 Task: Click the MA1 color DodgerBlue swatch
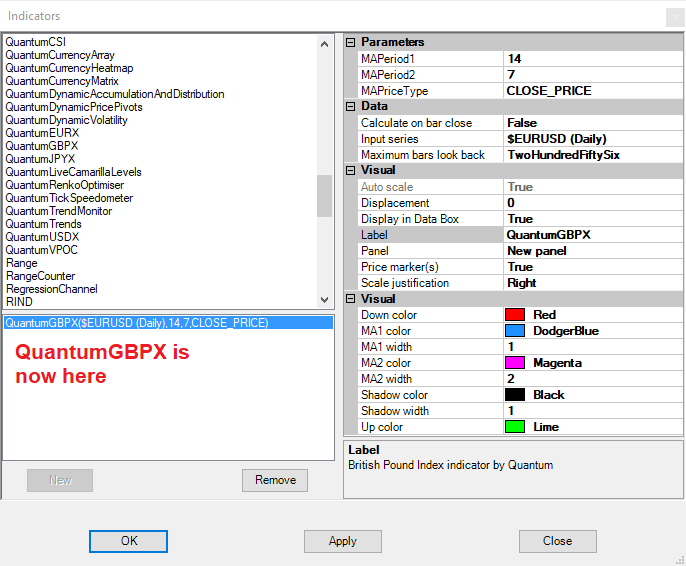(515, 331)
